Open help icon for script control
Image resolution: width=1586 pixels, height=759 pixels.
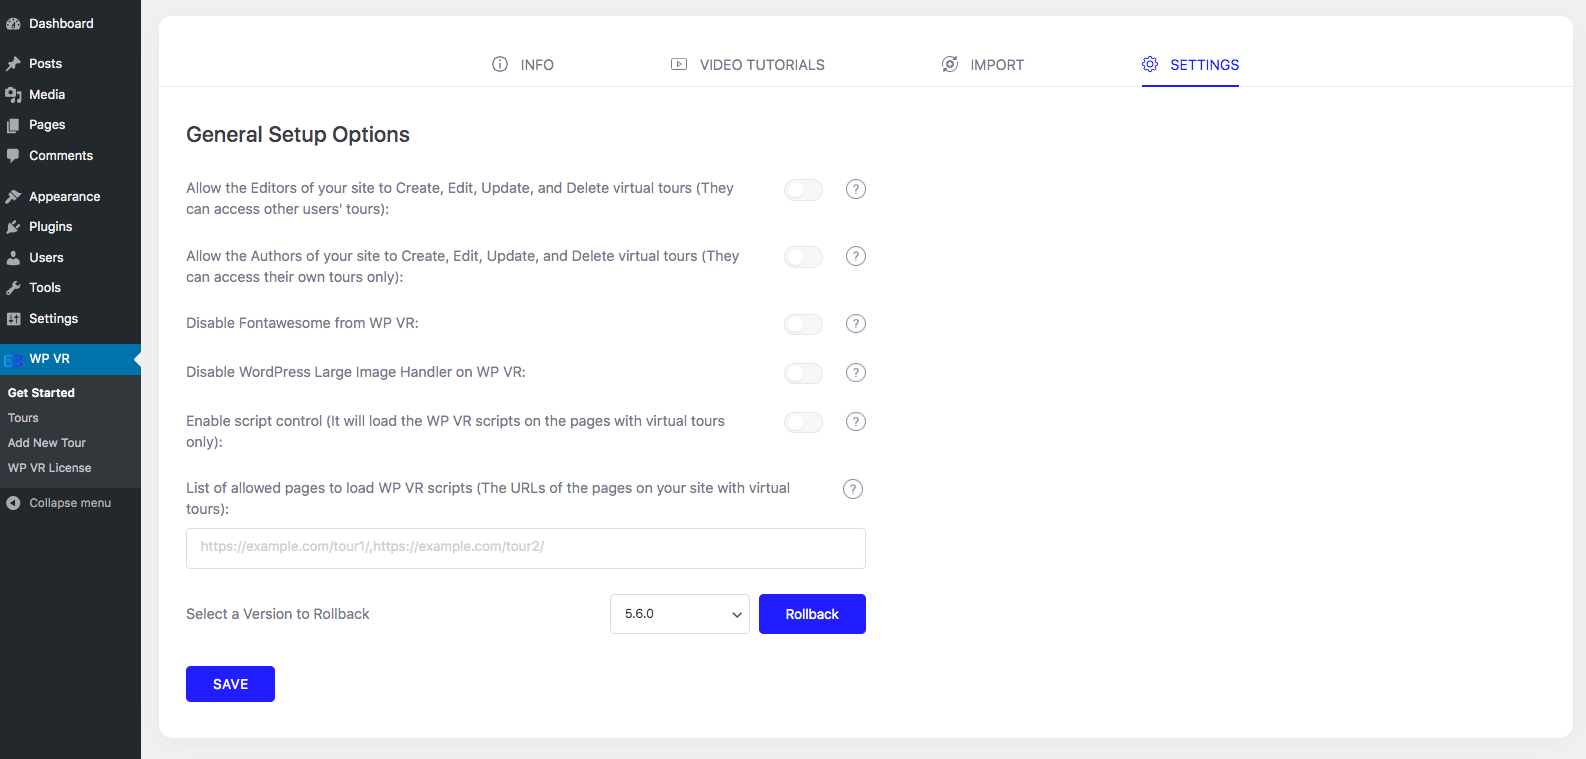click(856, 422)
